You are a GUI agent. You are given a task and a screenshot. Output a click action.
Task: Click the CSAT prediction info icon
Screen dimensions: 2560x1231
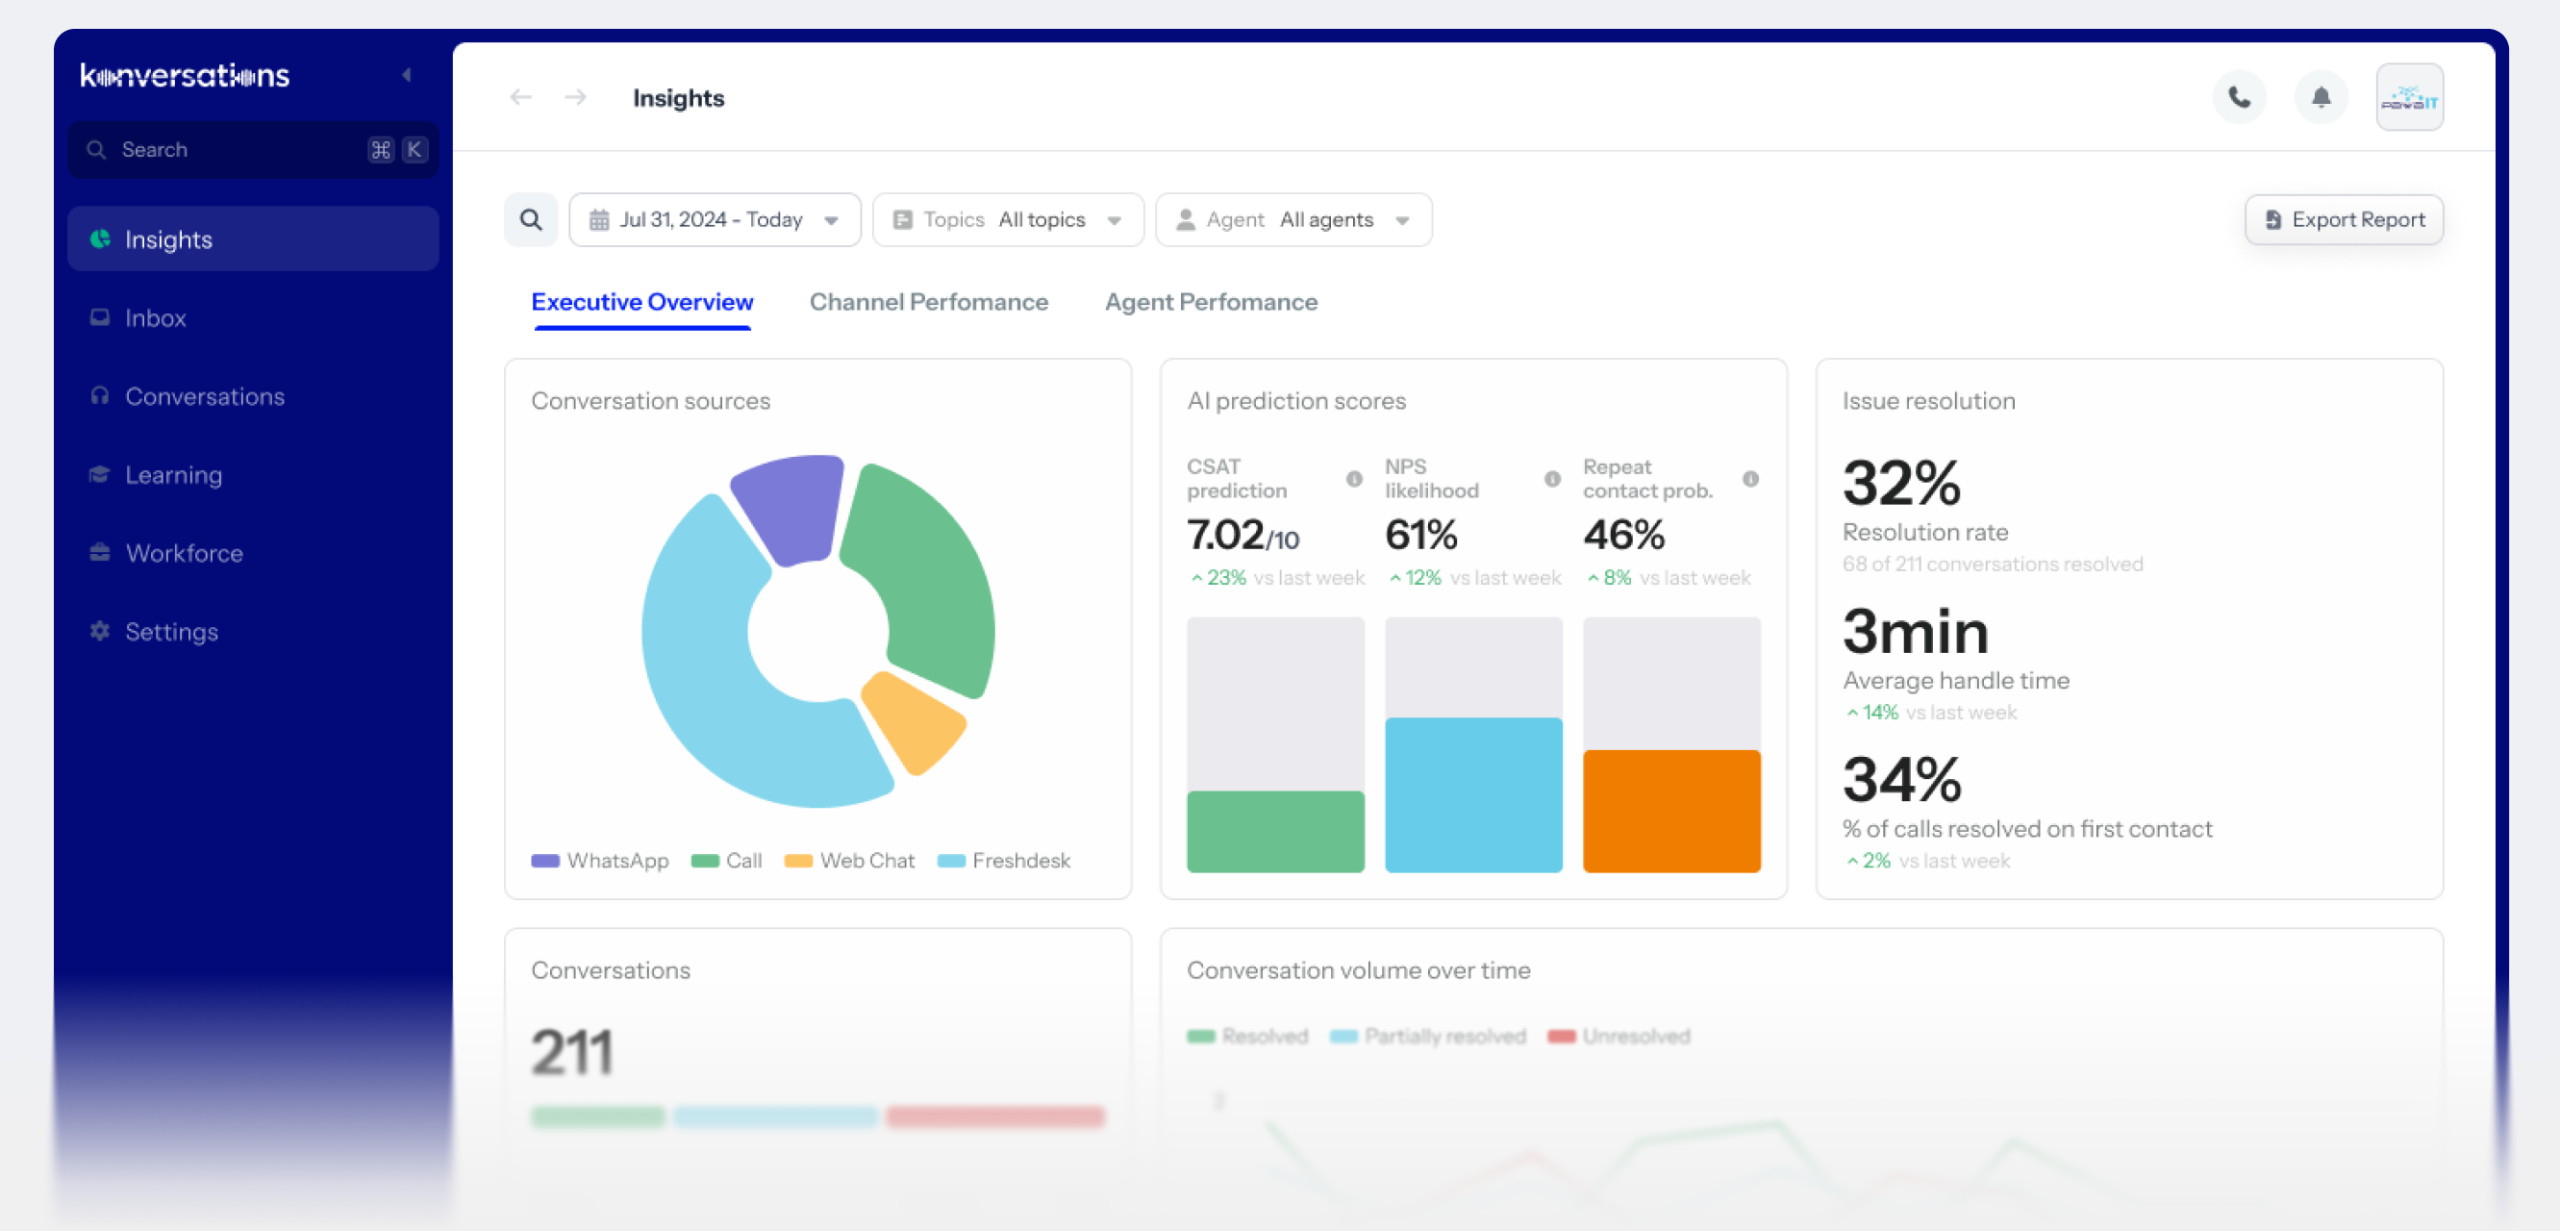(1354, 479)
